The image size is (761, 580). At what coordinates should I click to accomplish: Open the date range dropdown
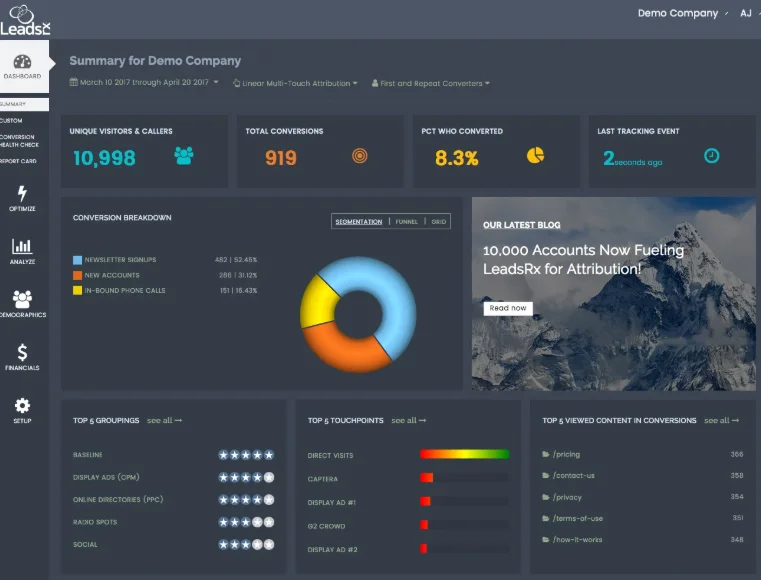[x=144, y=83]
